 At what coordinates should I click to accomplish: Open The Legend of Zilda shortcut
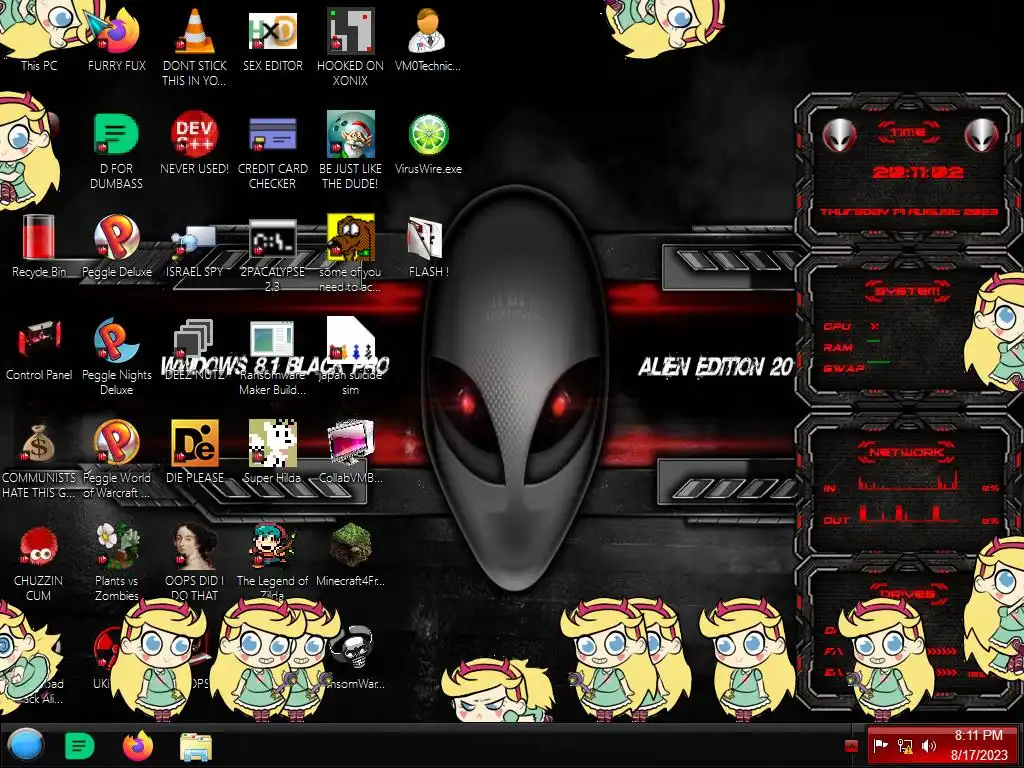[273, 562]
